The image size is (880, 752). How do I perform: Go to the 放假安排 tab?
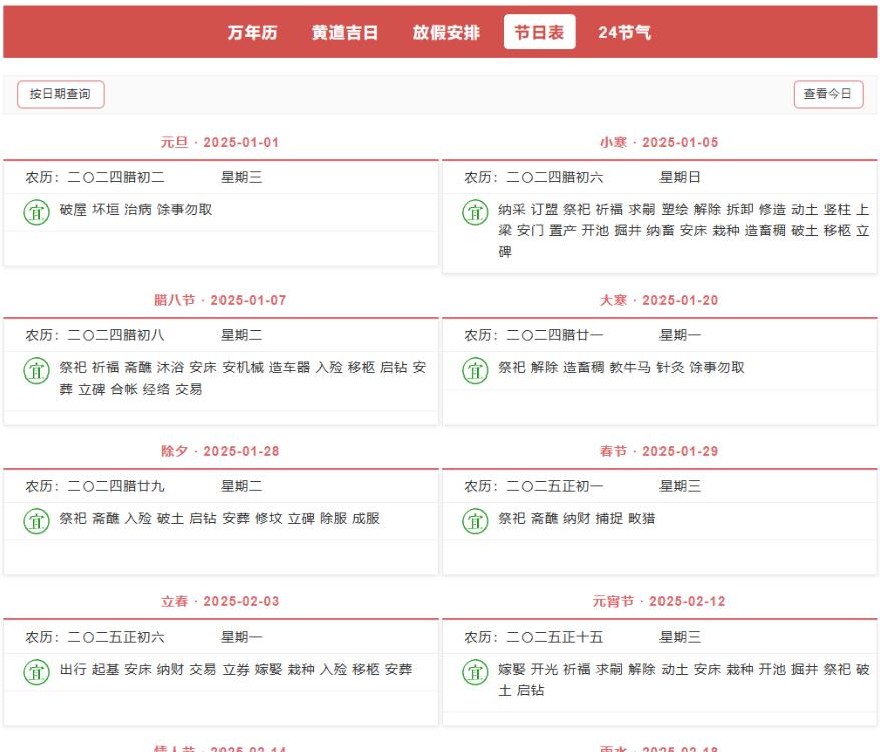click(446, 32)
